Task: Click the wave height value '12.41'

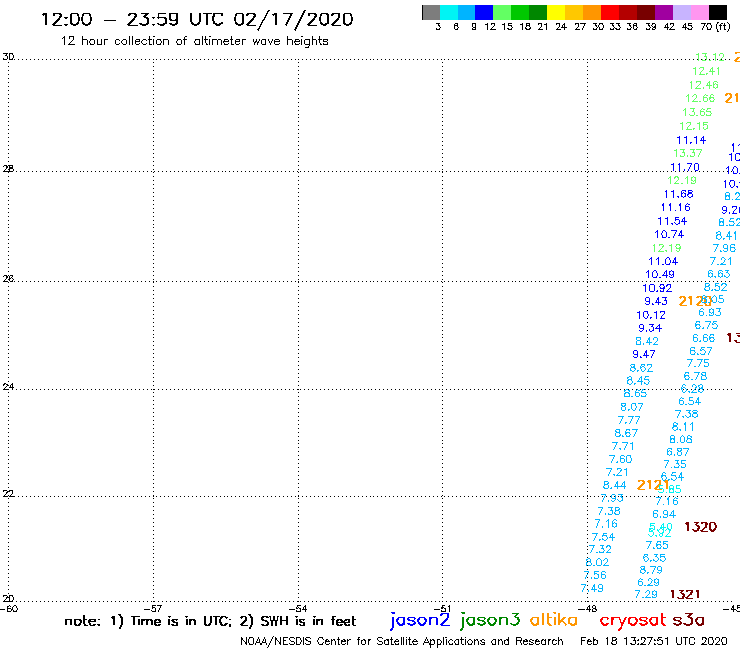Action: coord(706,71)
